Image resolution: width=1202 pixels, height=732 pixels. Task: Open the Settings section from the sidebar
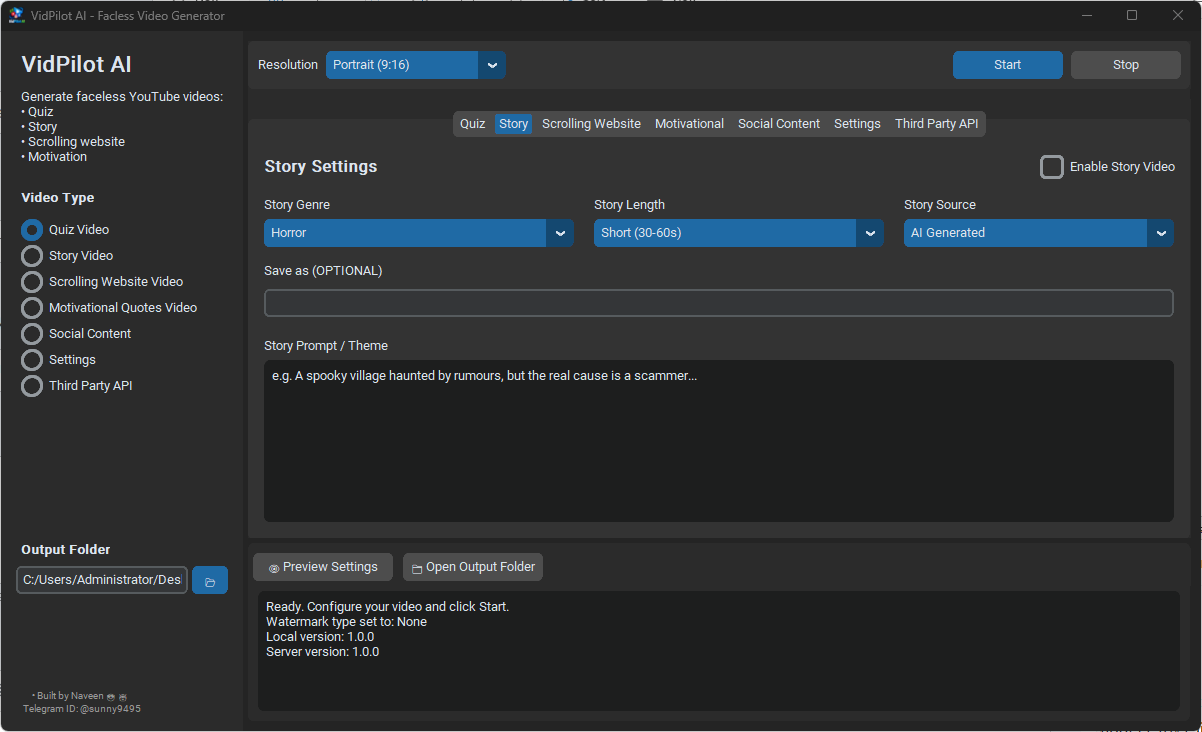tap(31, 359)
